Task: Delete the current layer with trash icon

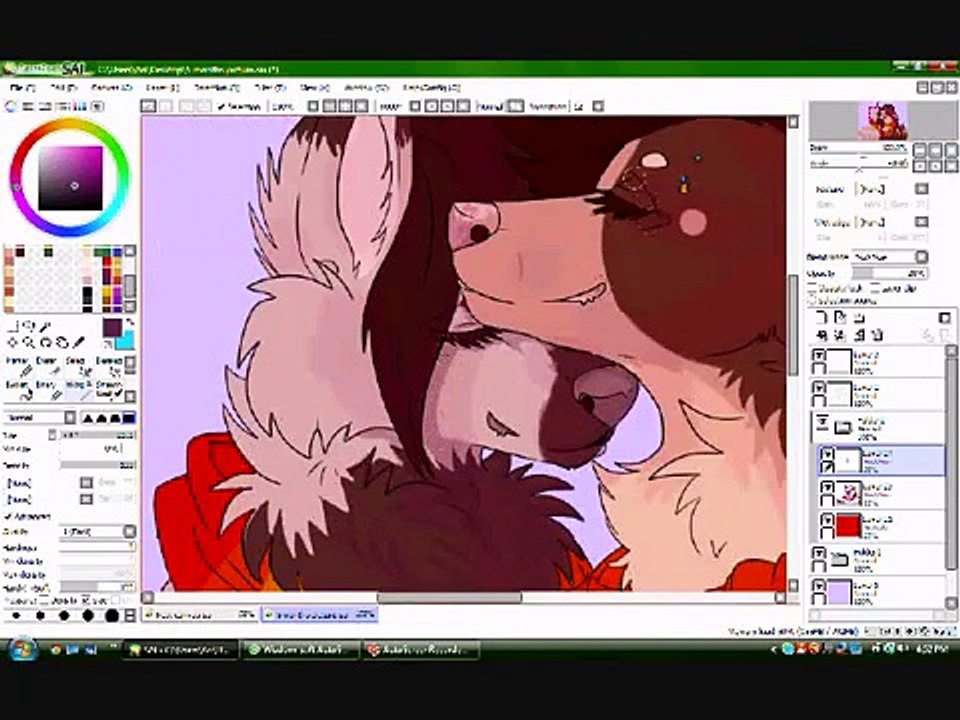Action: pyautogui.click(x=878, y=335)
